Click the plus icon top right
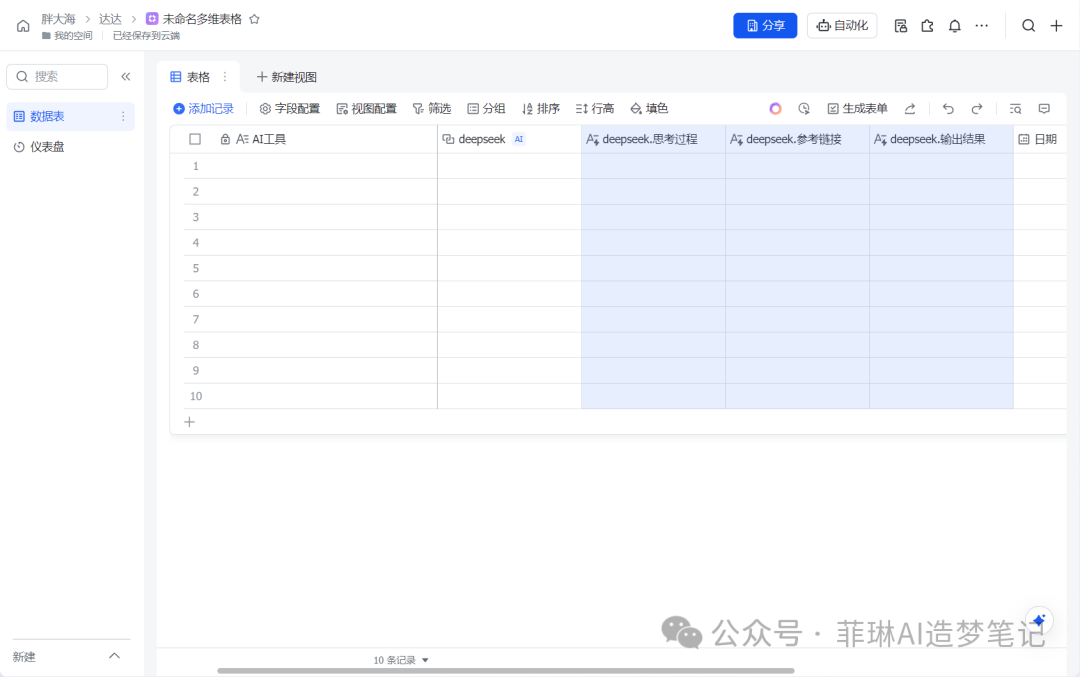The height and width of the screenshot is (677, 1080). [x=1056, y=26]
